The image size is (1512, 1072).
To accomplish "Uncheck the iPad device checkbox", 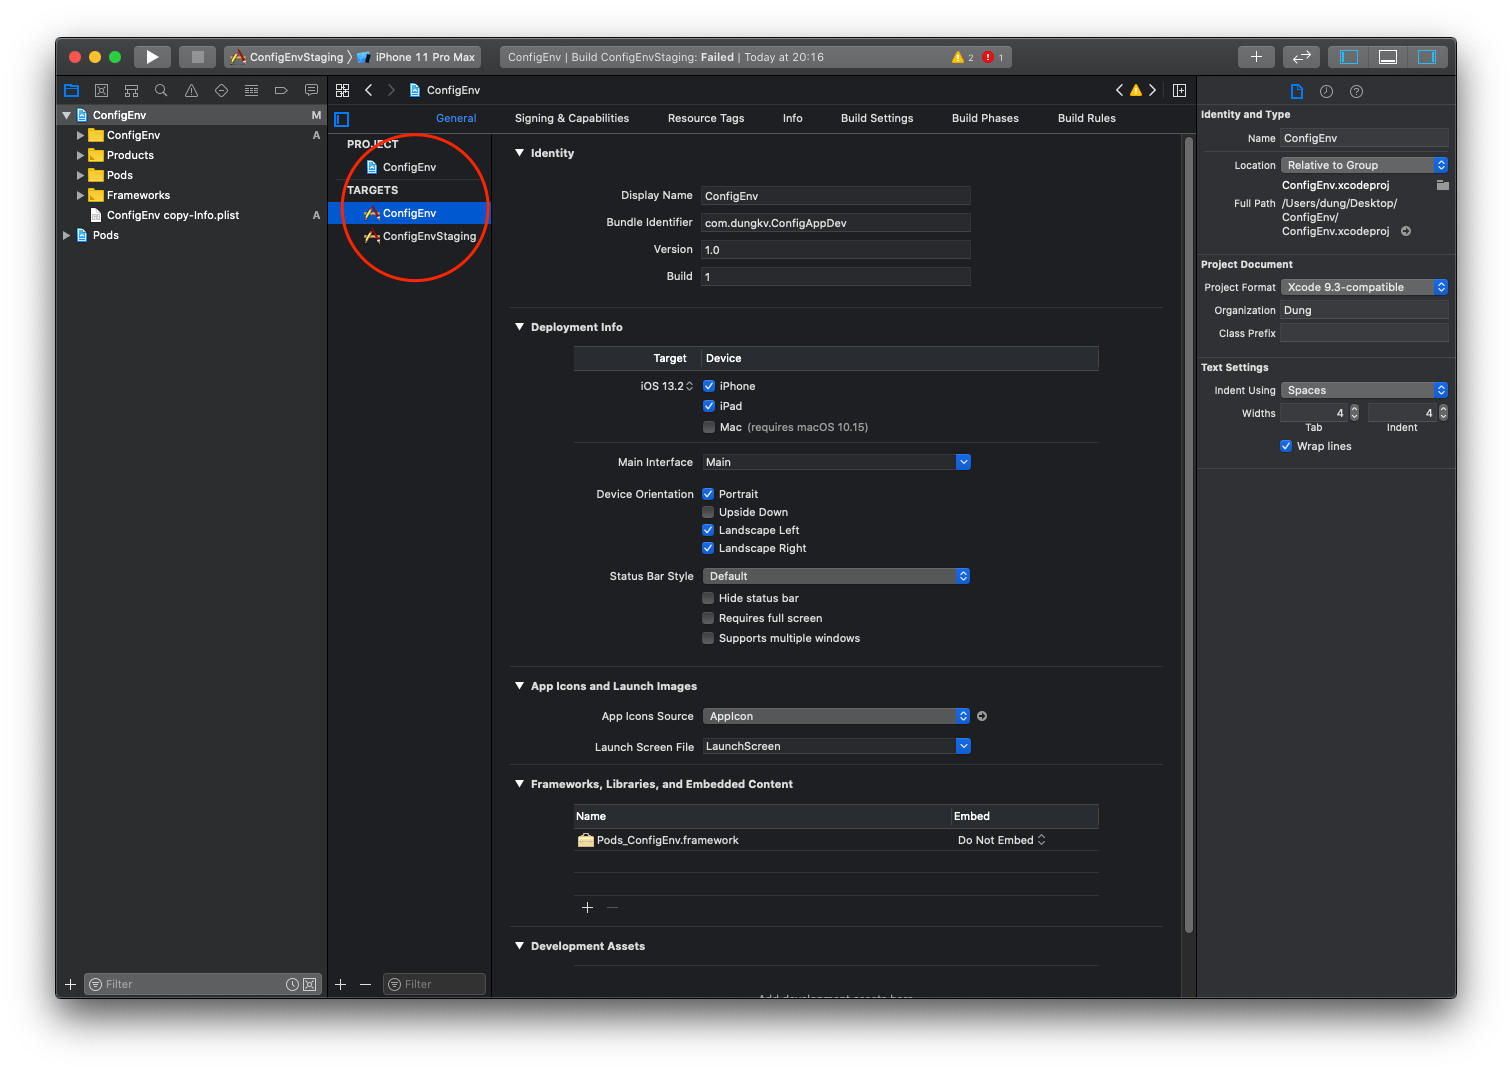I will pyautogui.click(x=709, y=406).
